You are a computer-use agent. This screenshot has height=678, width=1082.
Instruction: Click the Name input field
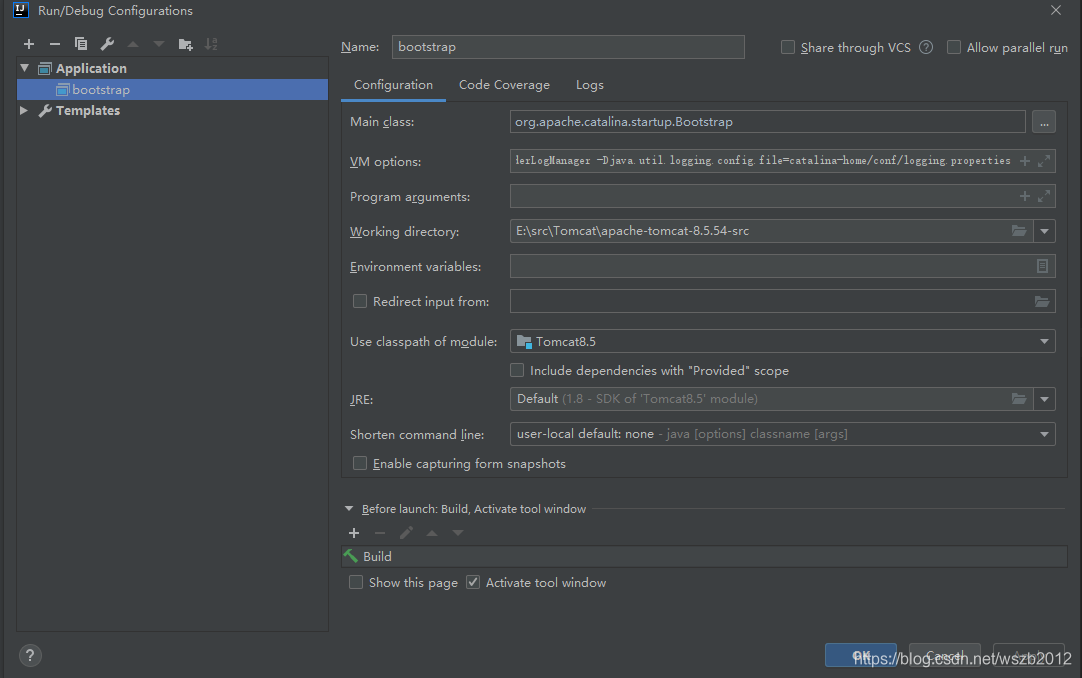click(568, 47)
